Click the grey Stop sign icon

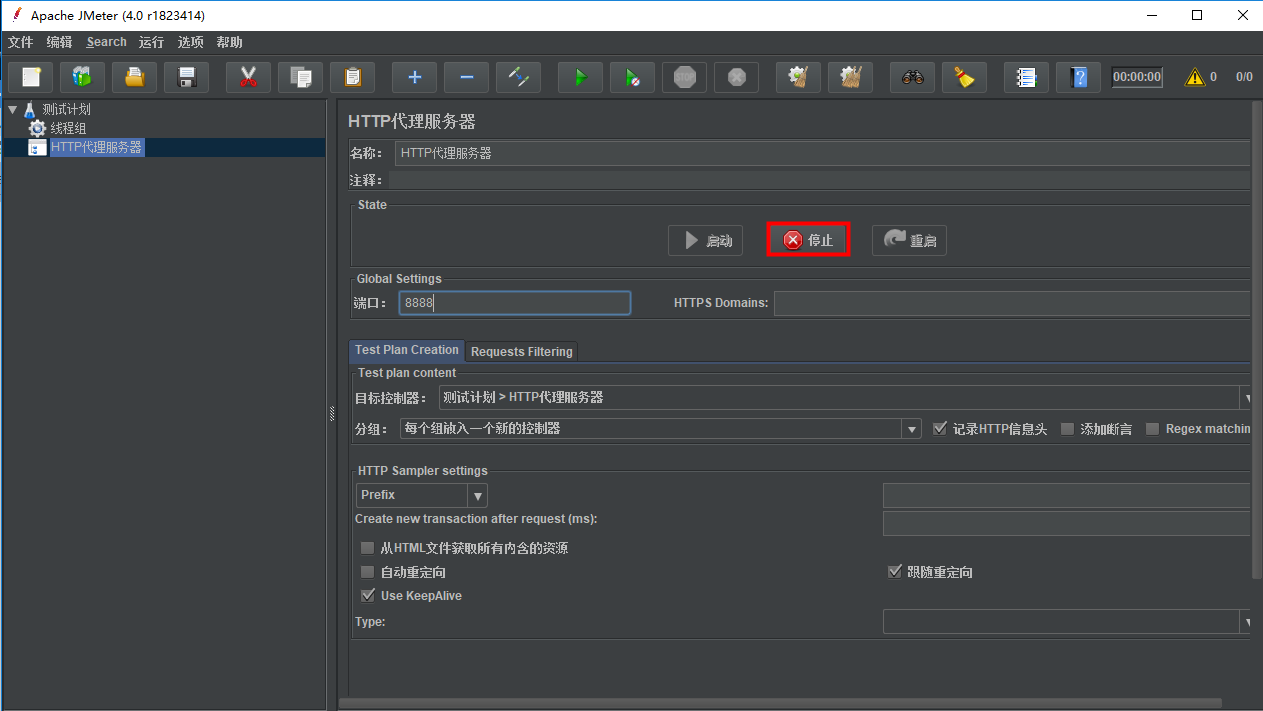(684, 77)
